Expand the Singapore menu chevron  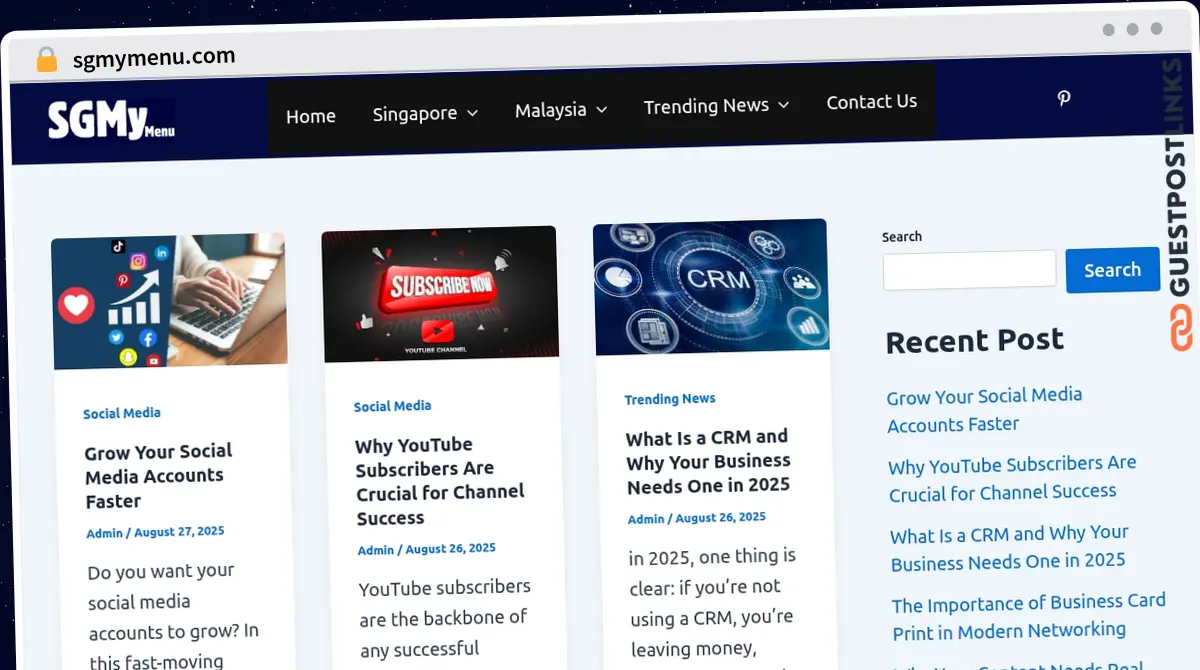coord(472,113)
